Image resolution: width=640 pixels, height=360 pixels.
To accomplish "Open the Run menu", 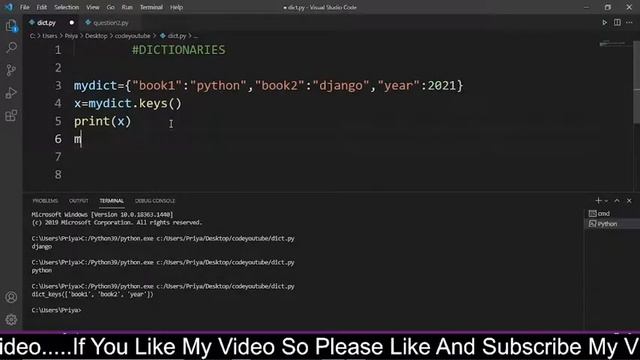I will [x=127, y=7].
